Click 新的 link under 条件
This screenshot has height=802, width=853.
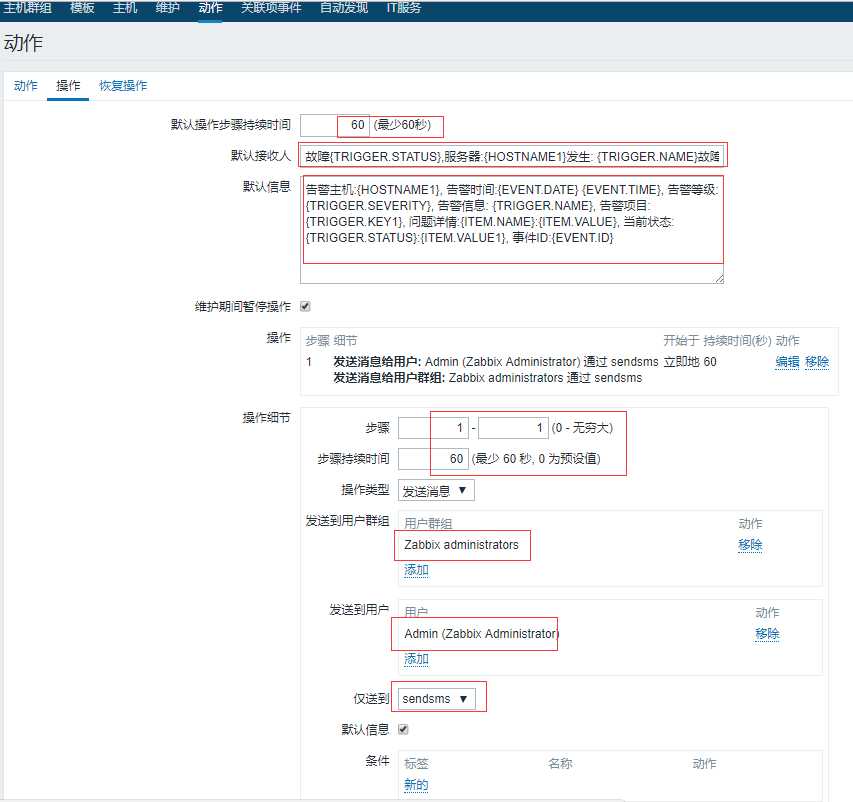(416, 785)
